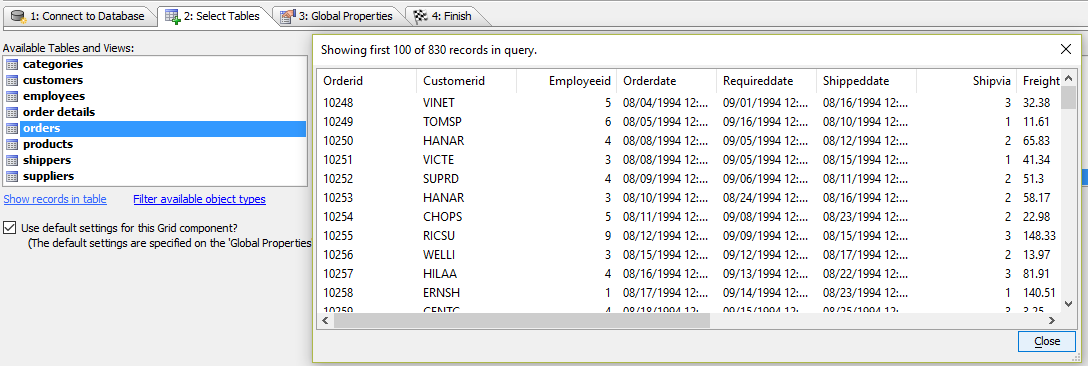This screenshot has width=1088, height=366.
Task: Click table icon beside orders
Action: pos(12,128)
